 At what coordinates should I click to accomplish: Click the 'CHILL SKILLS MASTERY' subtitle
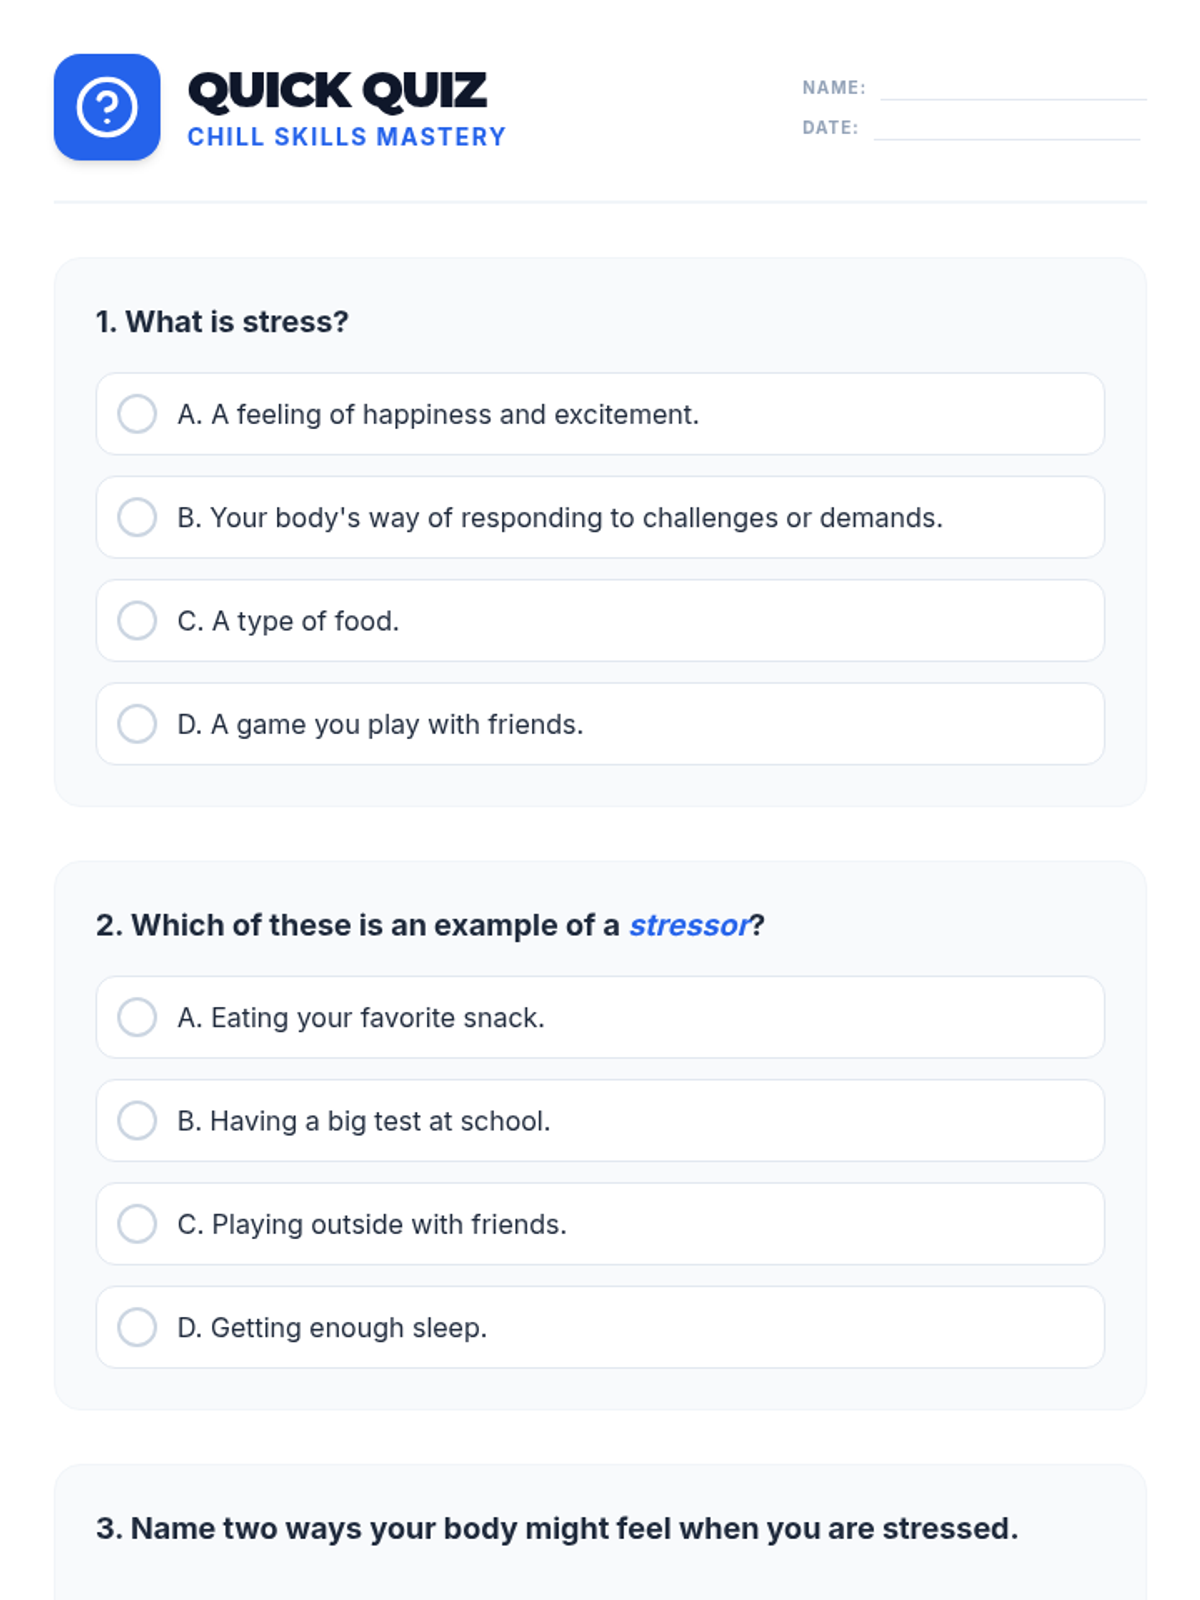[346, 137]
